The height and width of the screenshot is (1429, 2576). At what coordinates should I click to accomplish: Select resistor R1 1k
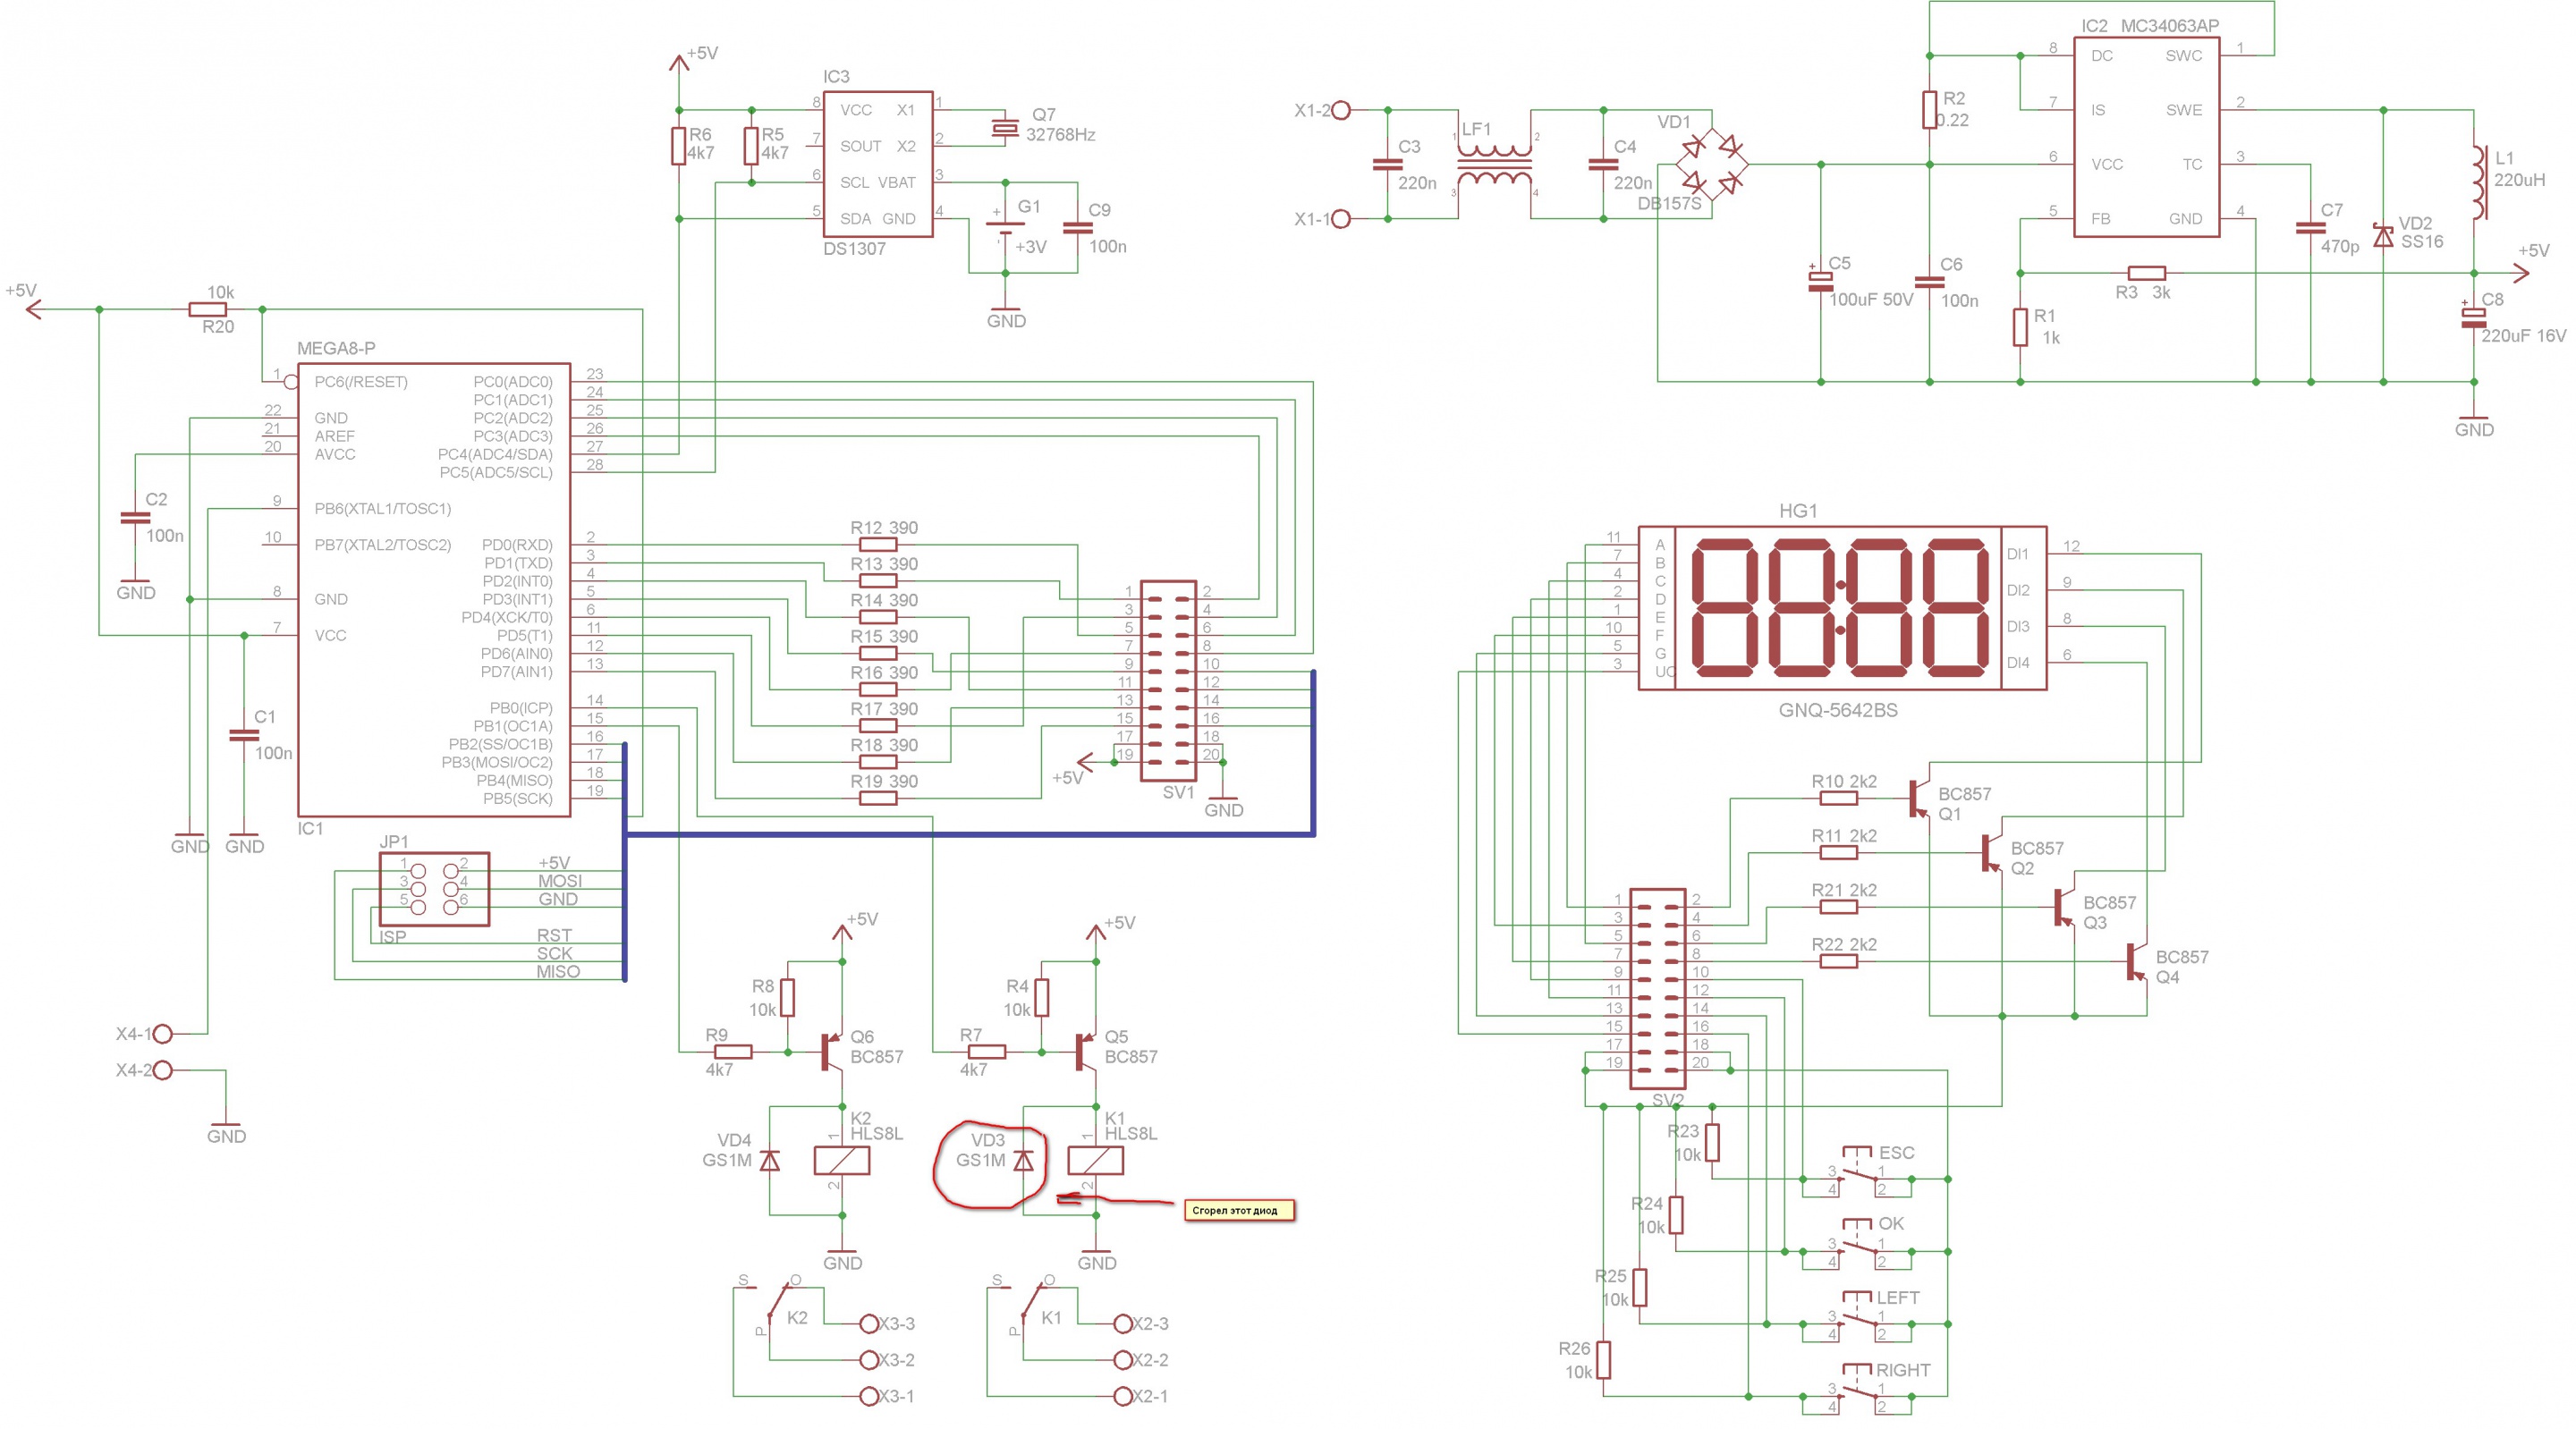pyautogui.click(x=2020, y=328)
